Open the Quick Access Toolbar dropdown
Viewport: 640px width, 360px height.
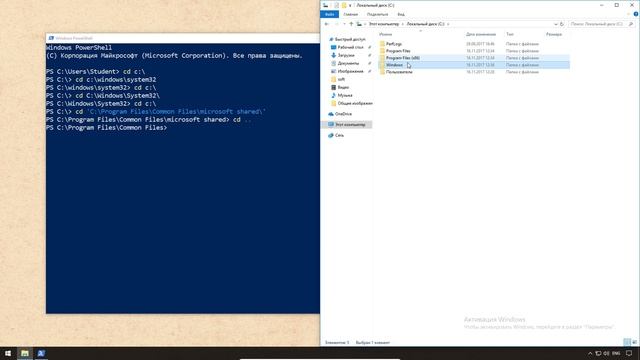(x=350, y=5)
